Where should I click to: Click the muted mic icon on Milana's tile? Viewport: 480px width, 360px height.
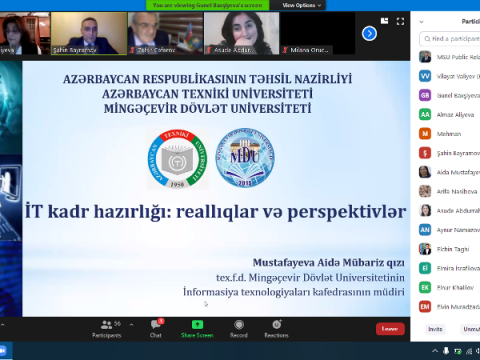click(285, 50)
